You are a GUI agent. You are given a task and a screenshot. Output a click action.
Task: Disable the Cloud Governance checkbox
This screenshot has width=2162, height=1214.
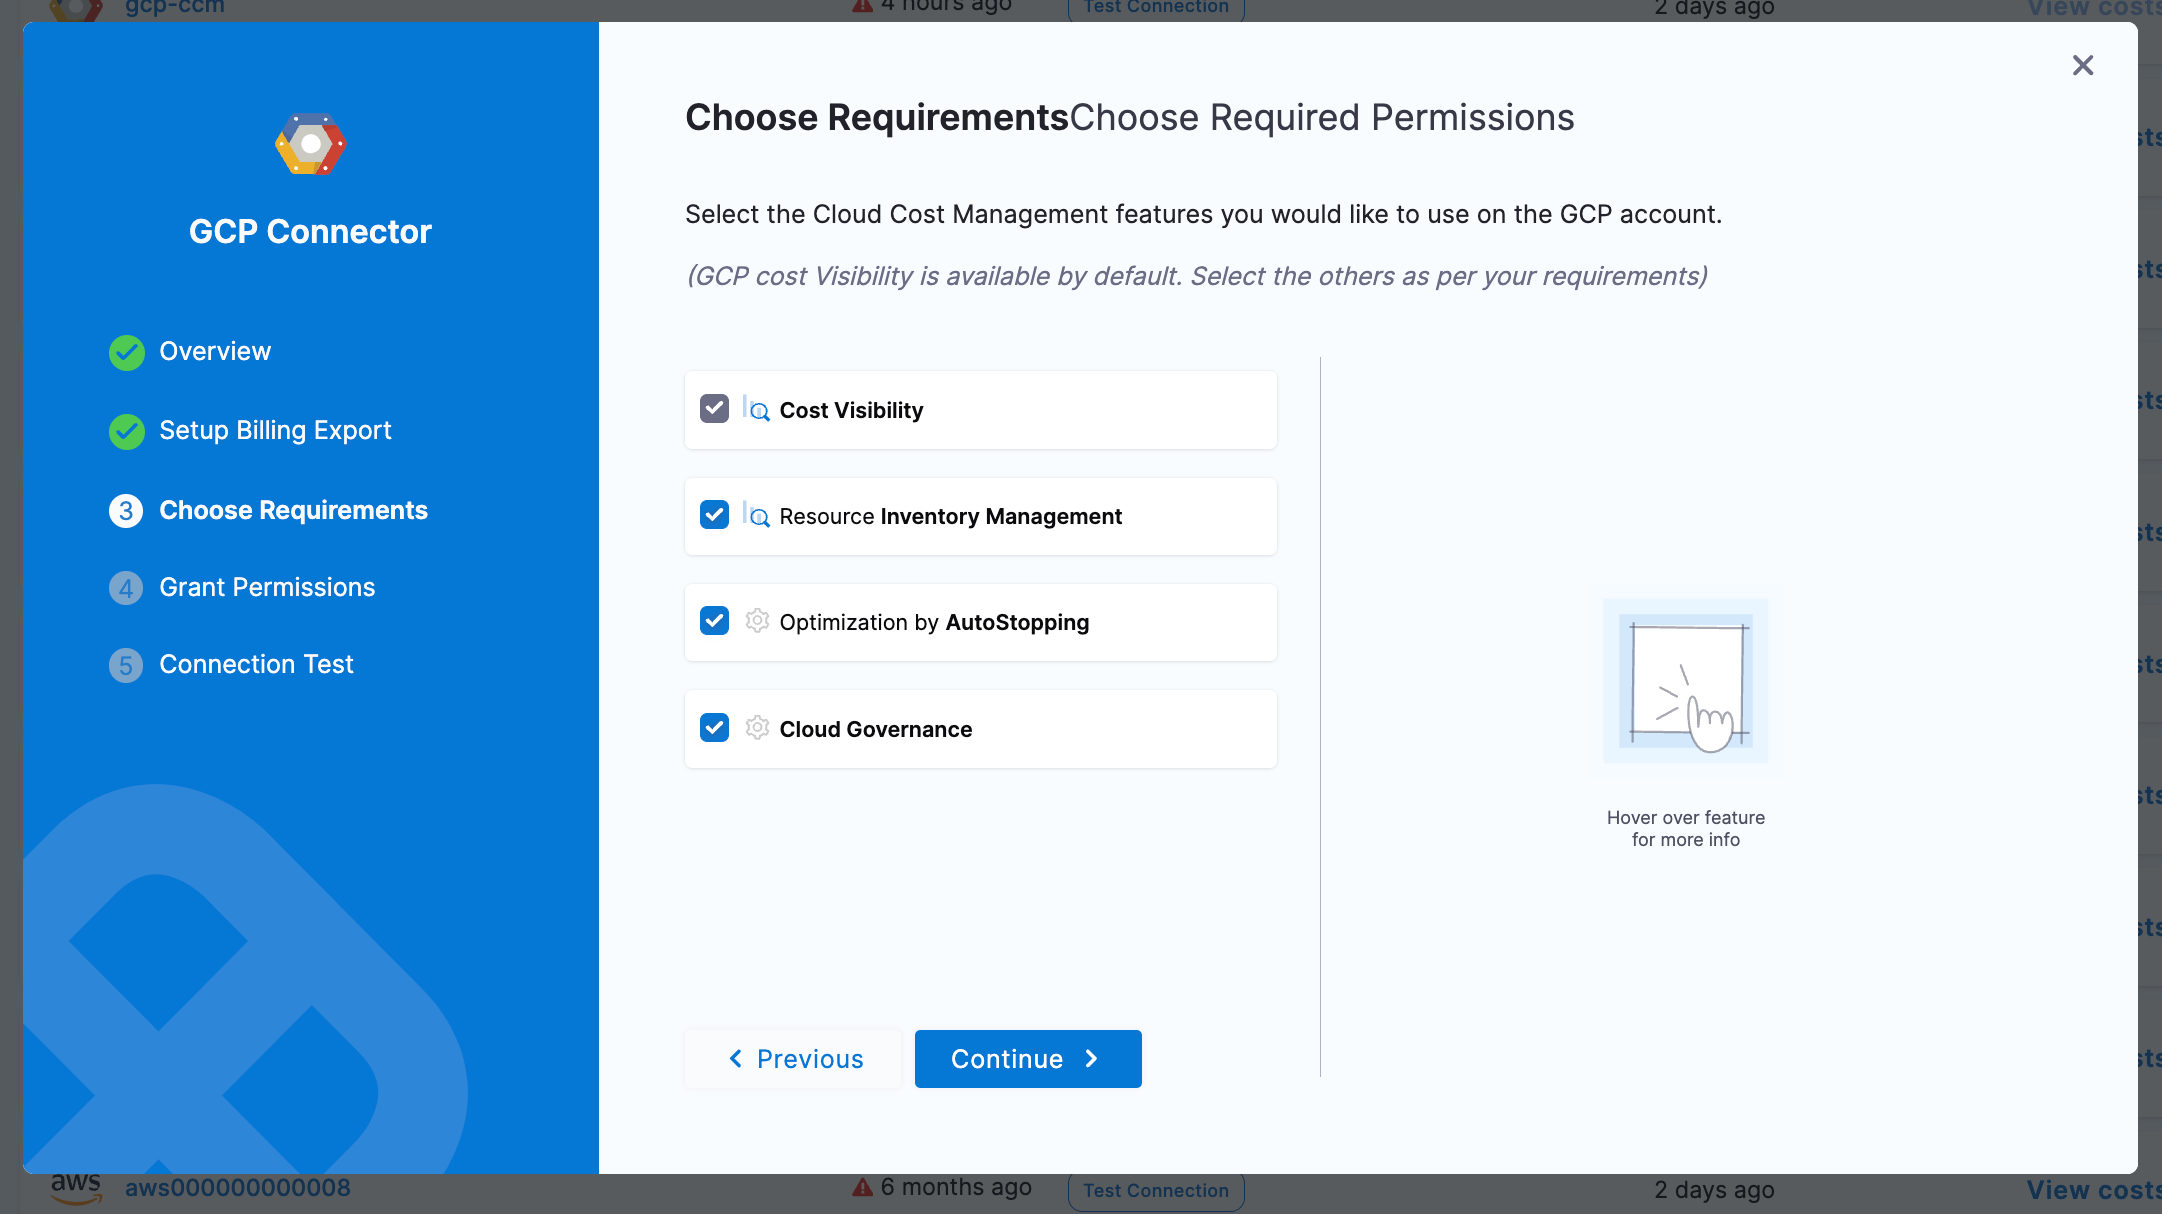click(x=714, y=728)
